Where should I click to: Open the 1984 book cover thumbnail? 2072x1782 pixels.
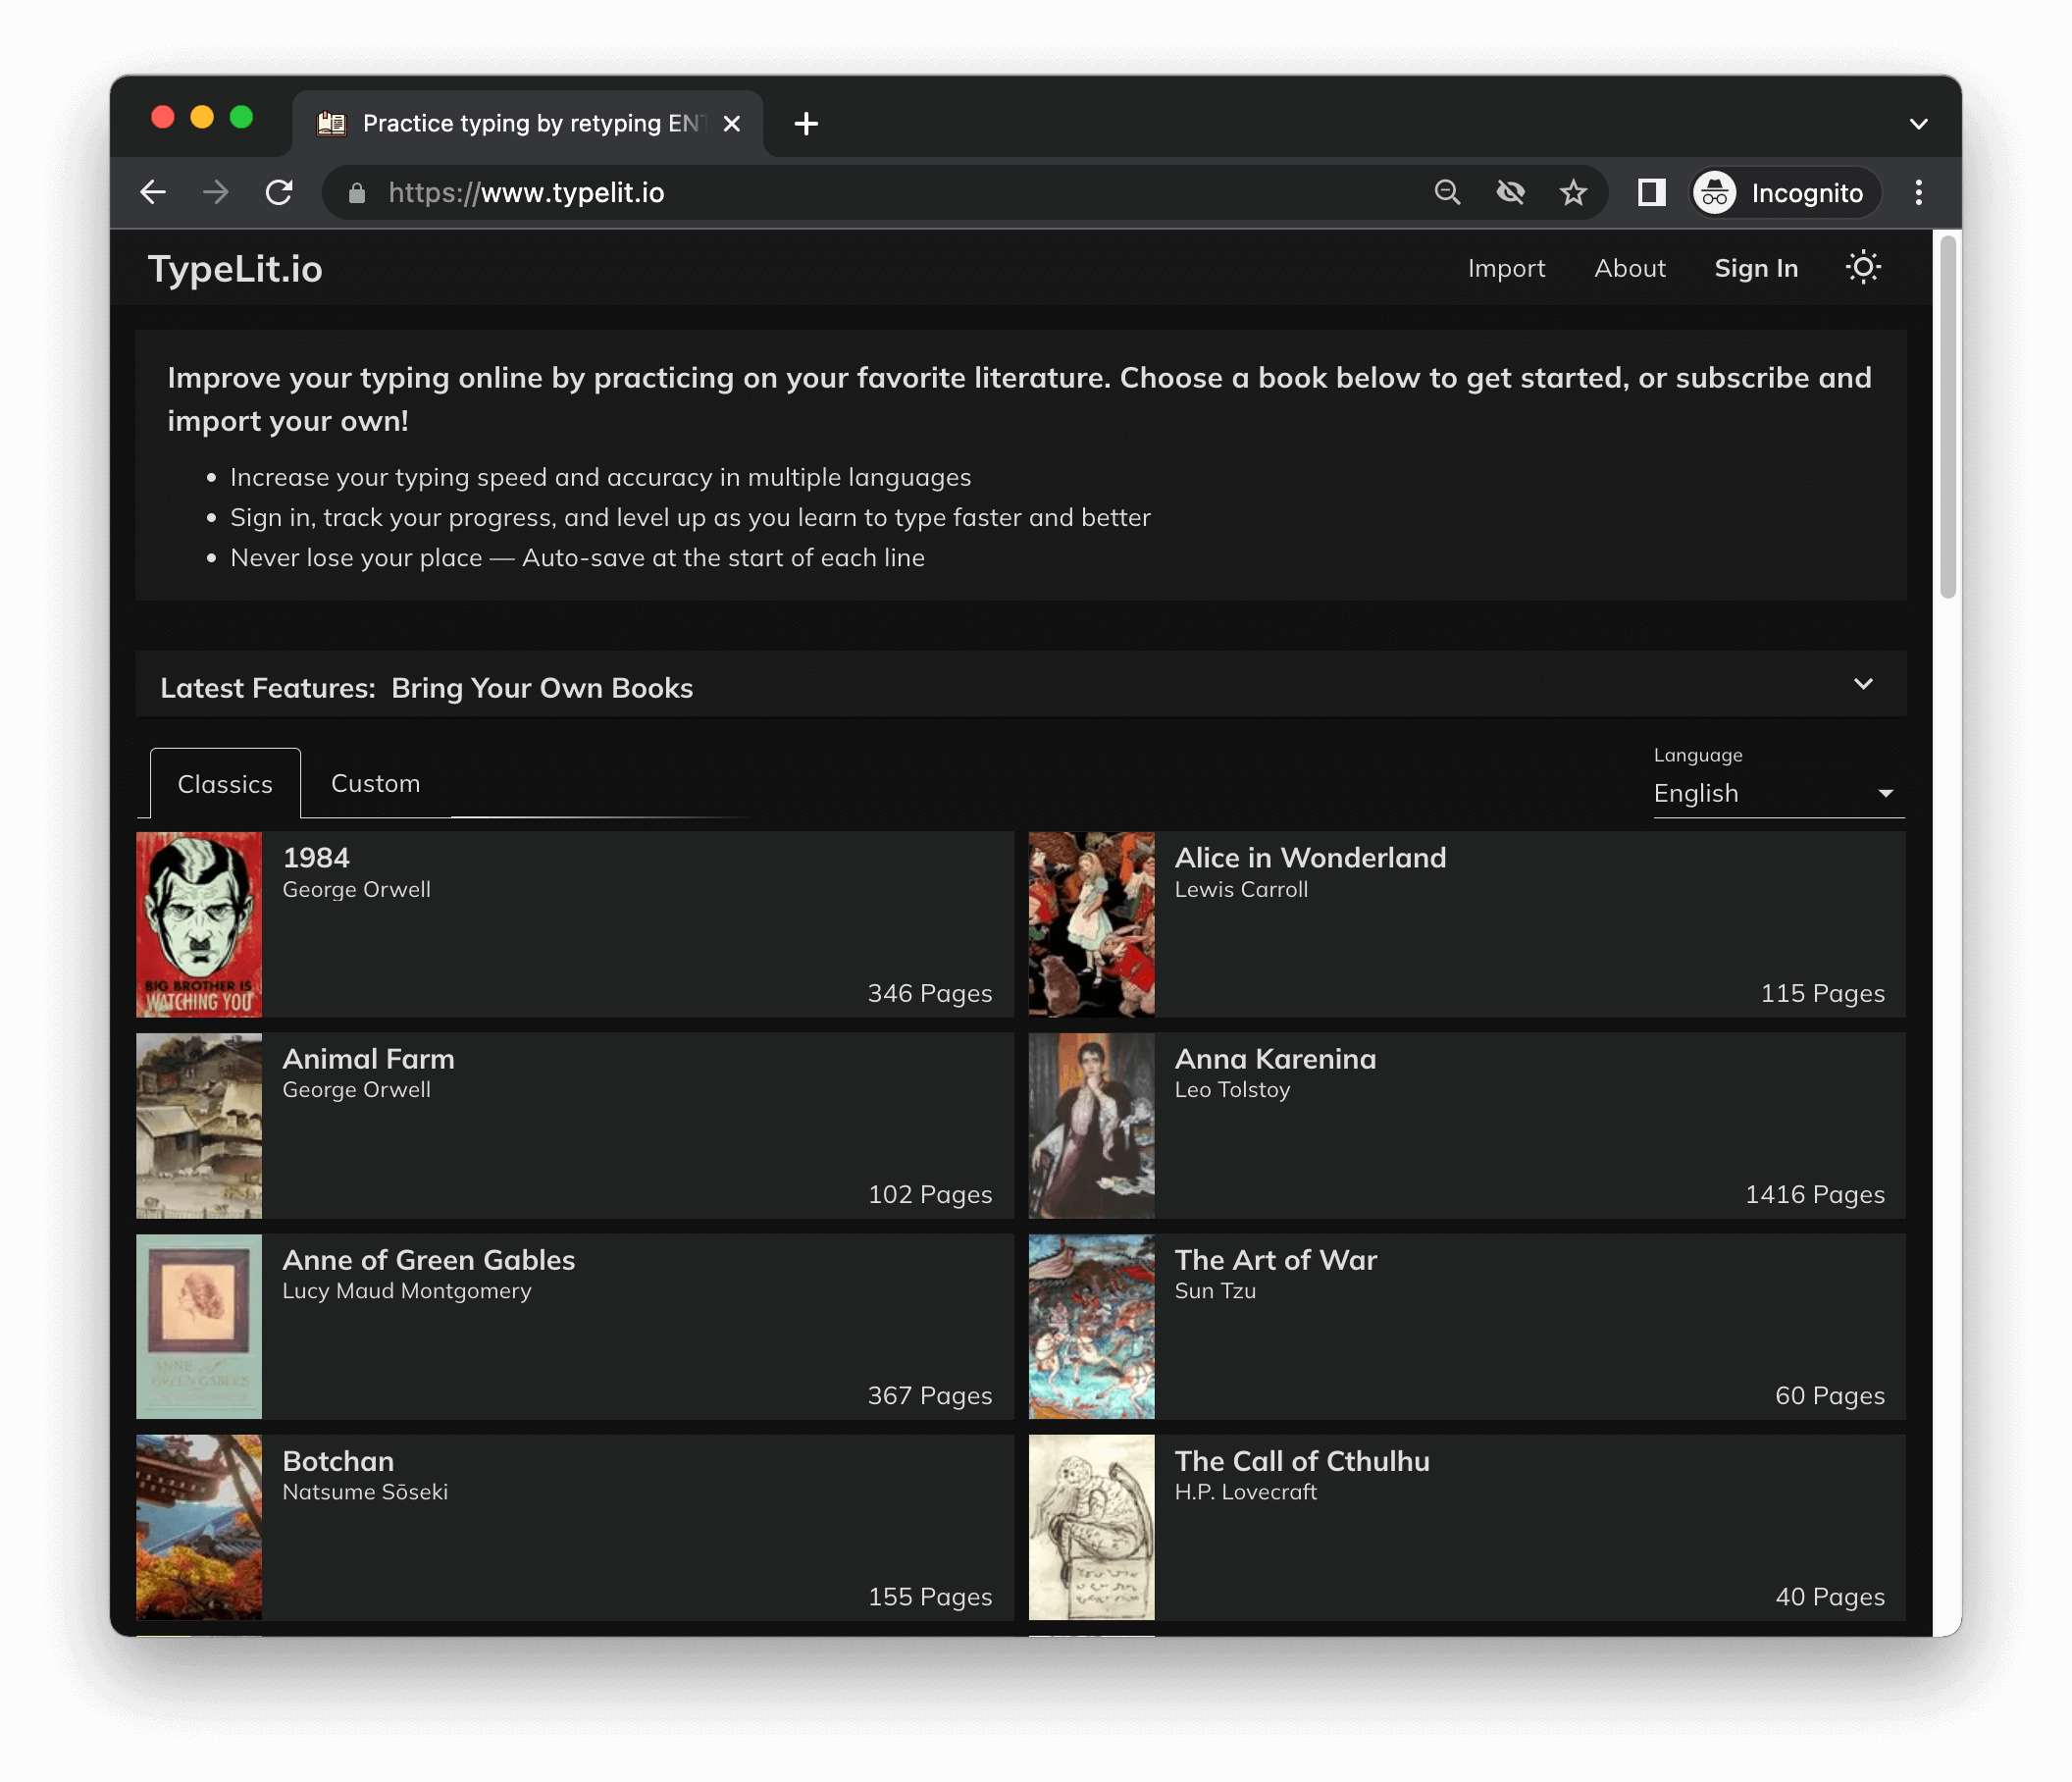[199, 924]
